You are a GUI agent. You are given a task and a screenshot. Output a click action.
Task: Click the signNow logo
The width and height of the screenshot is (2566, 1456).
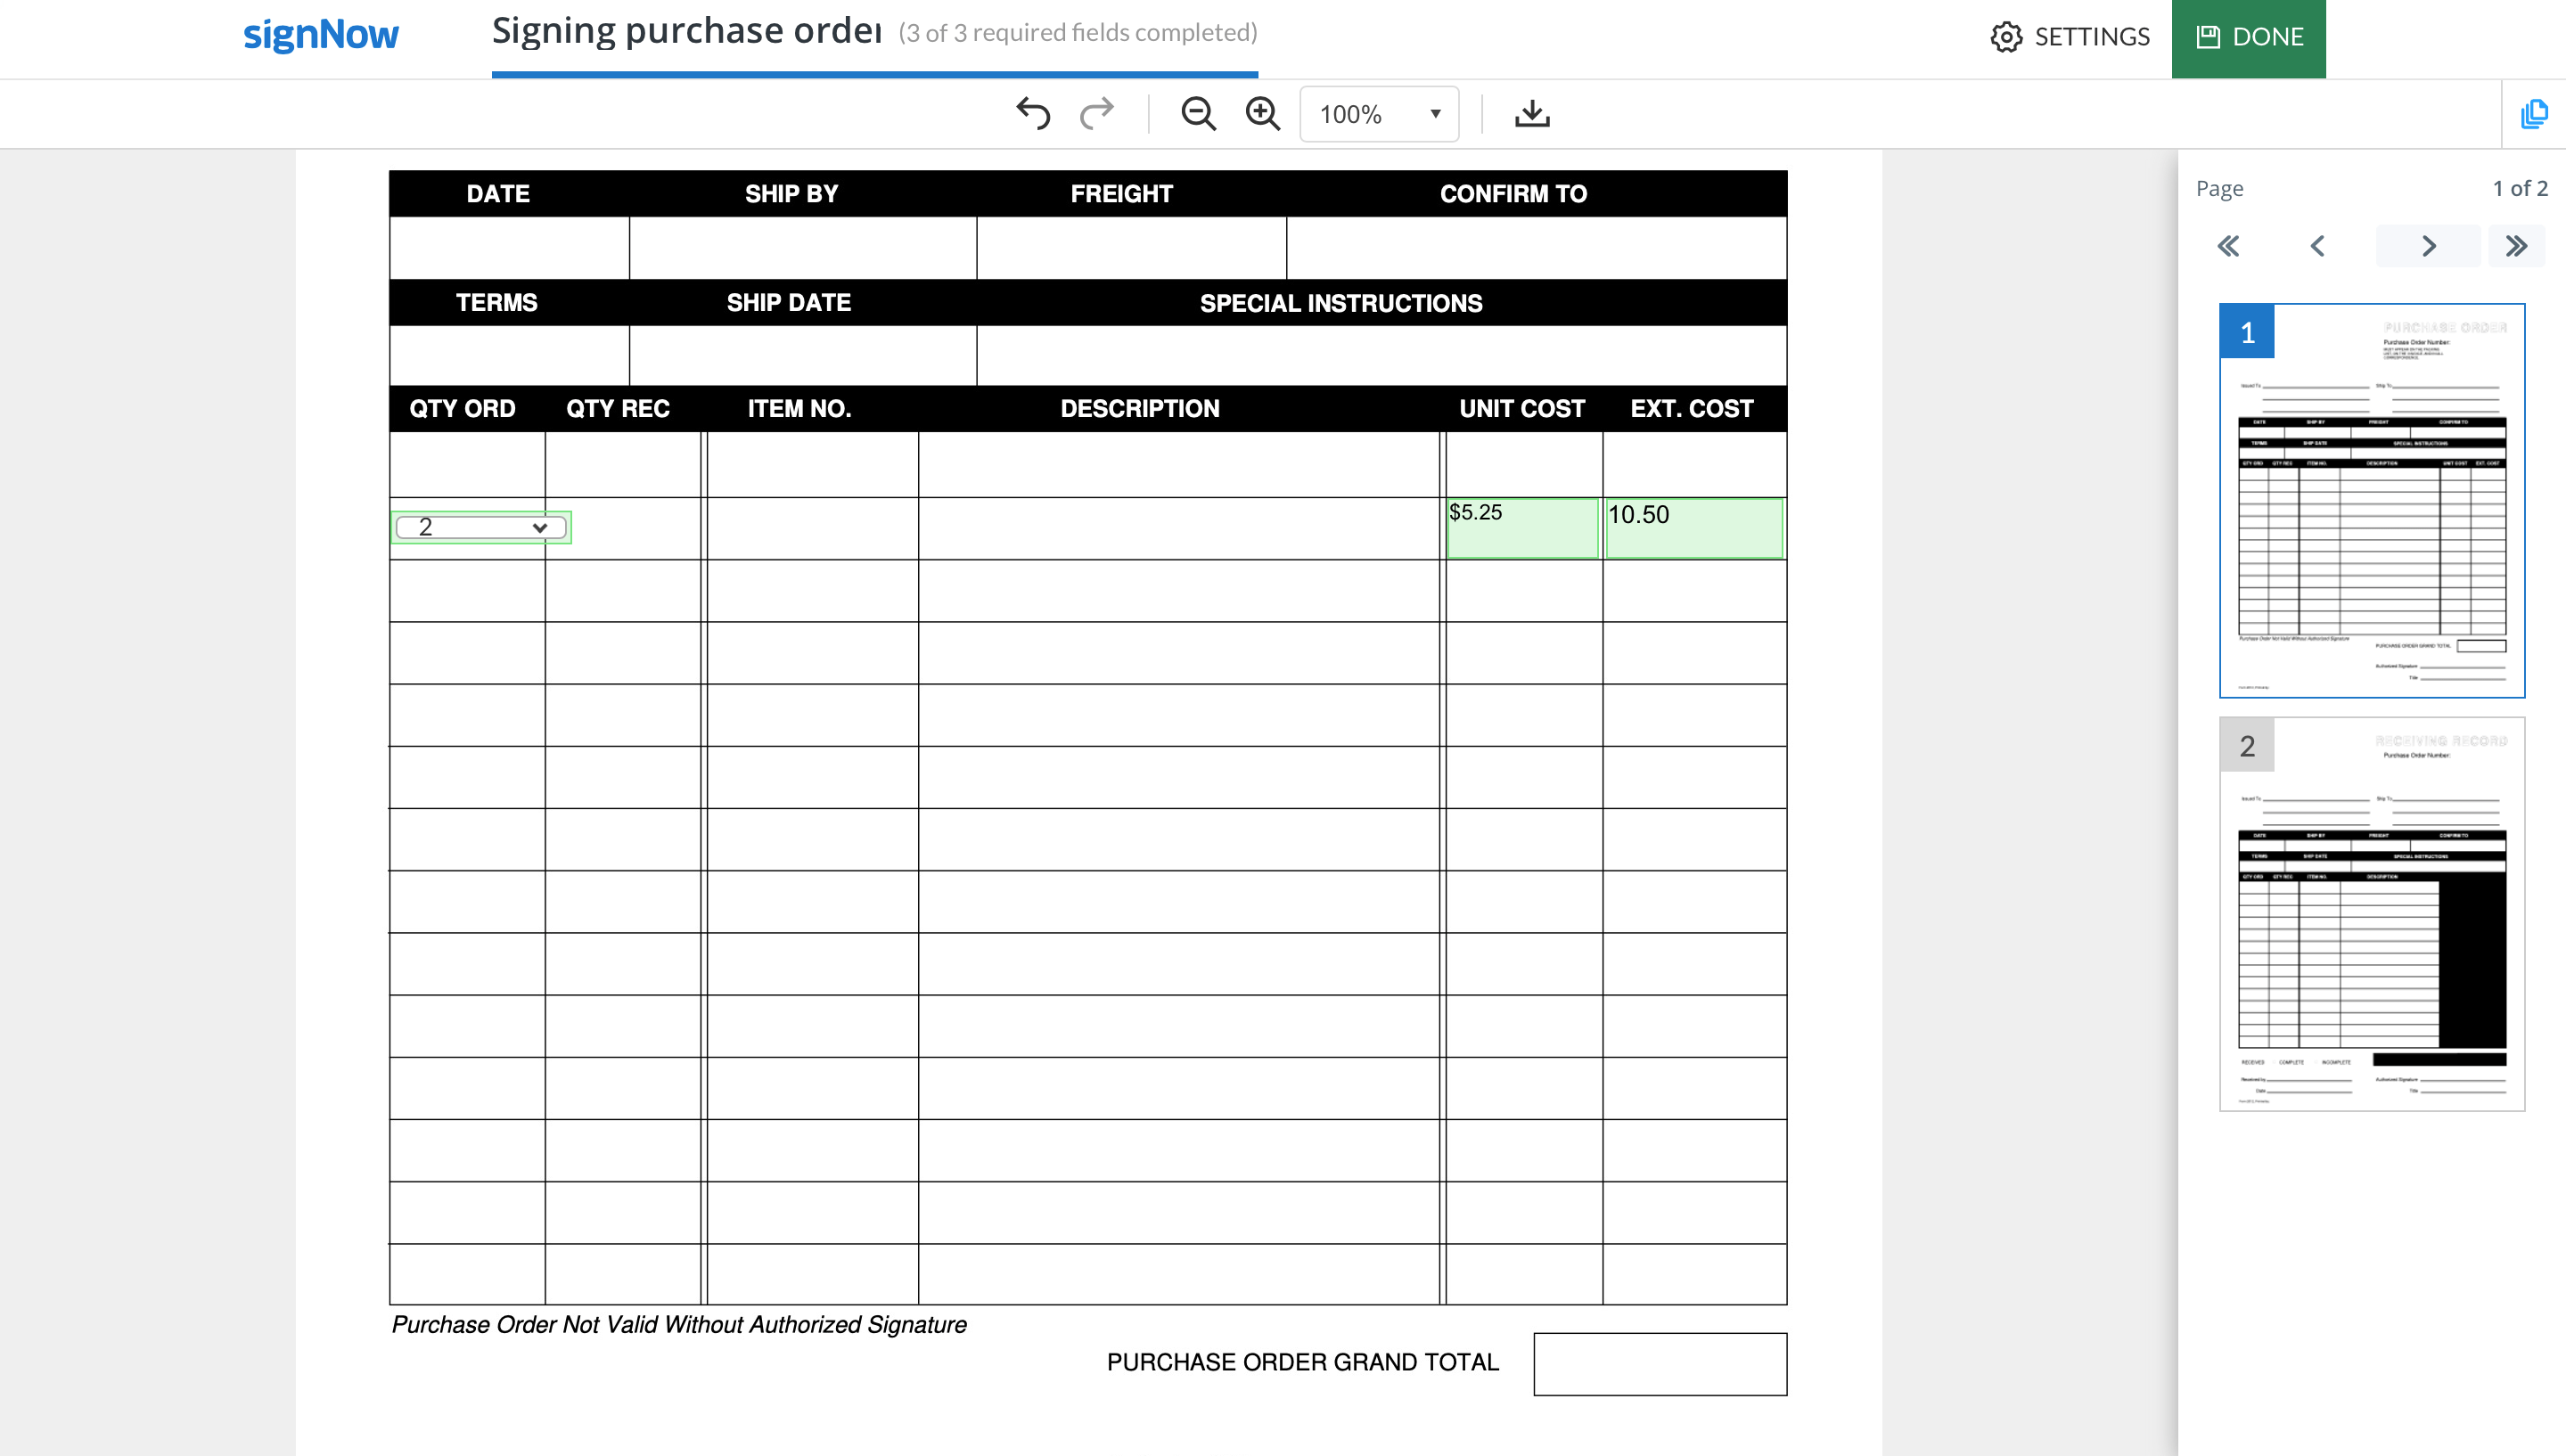coord(320,35)
